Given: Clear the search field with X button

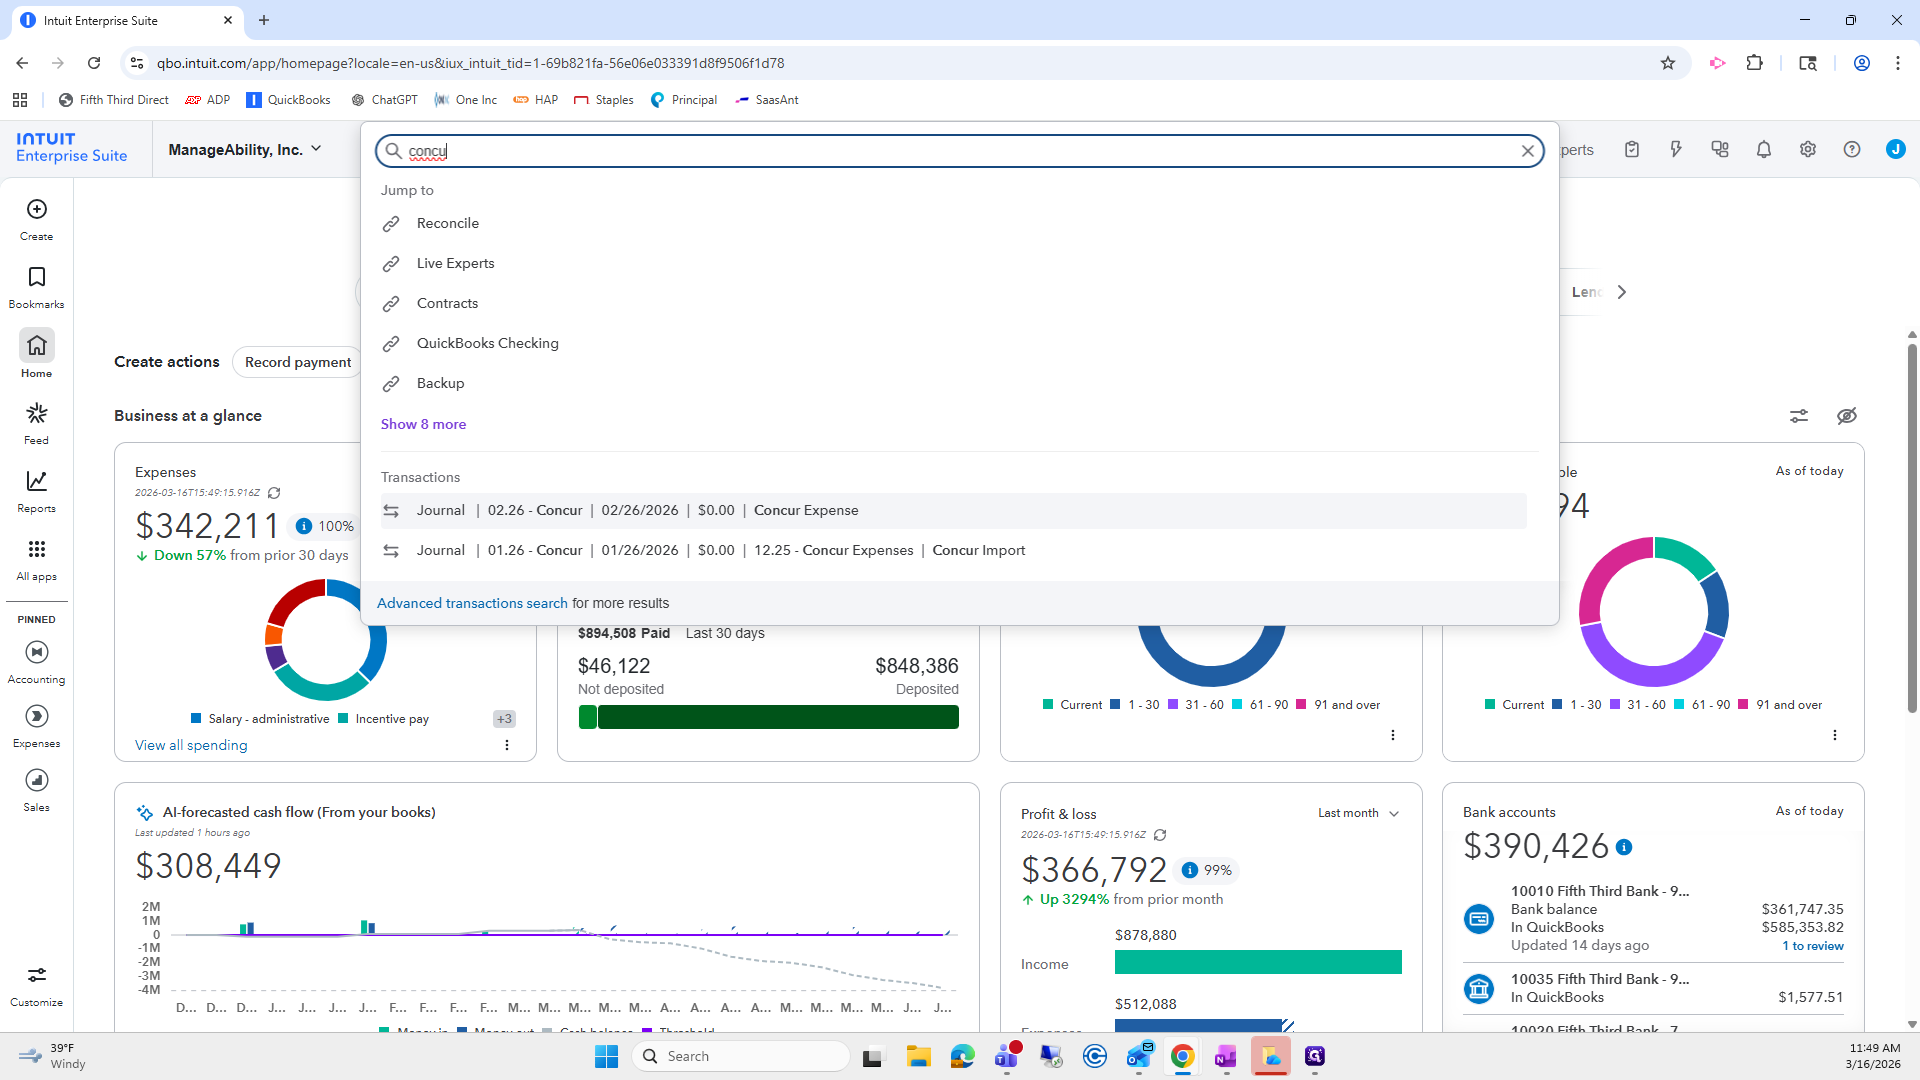Looking at the screenshot, I should 1528,151.
